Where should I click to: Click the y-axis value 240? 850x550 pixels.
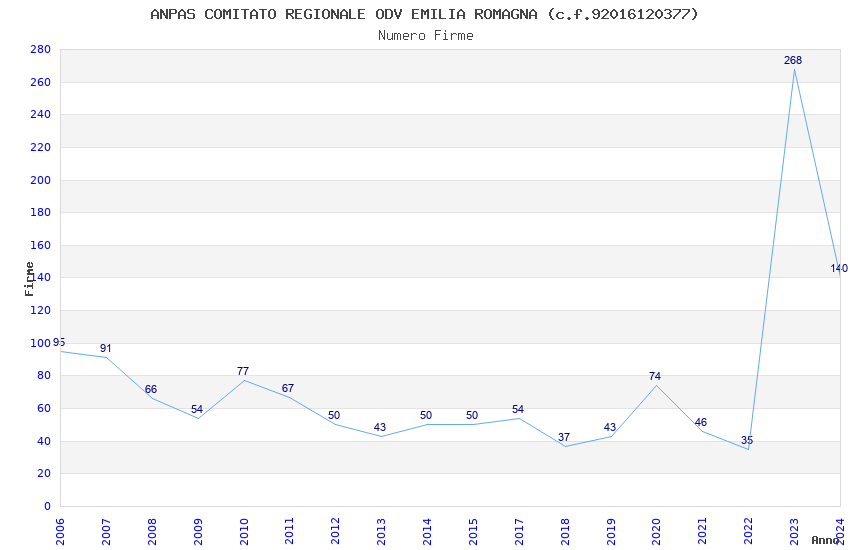pos(41,114)
